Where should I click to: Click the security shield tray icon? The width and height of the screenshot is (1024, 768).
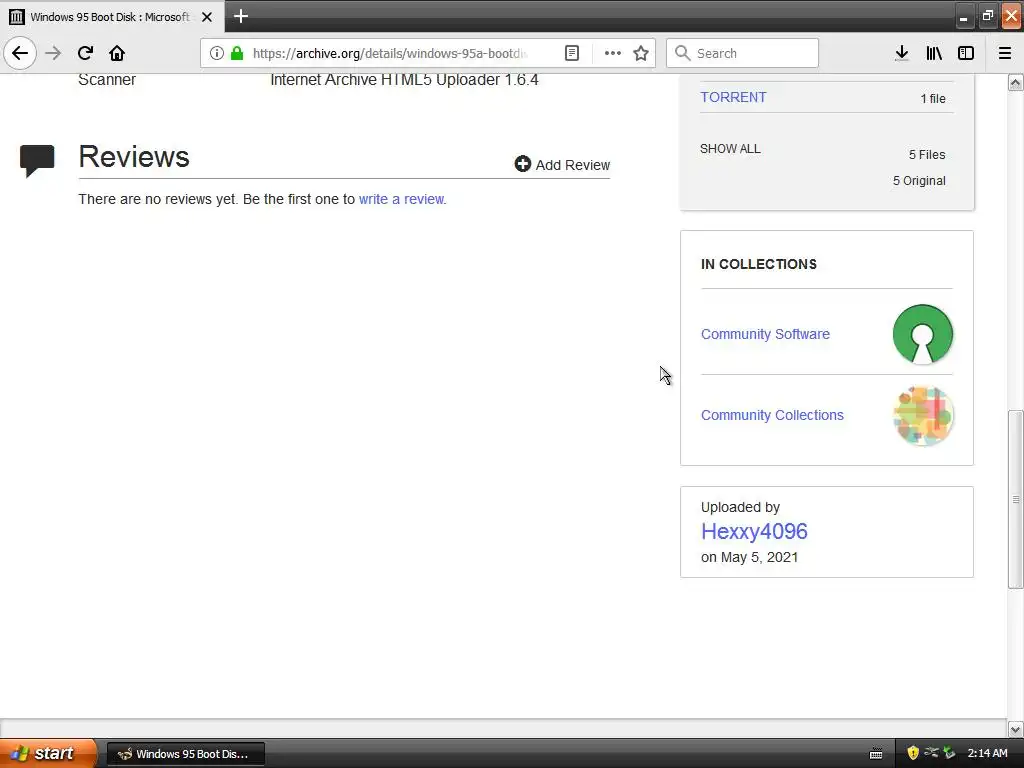tap(913, 753)
